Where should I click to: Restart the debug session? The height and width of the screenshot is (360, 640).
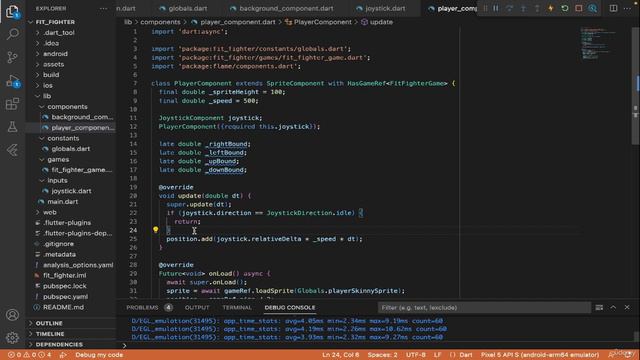coord(565,8)
